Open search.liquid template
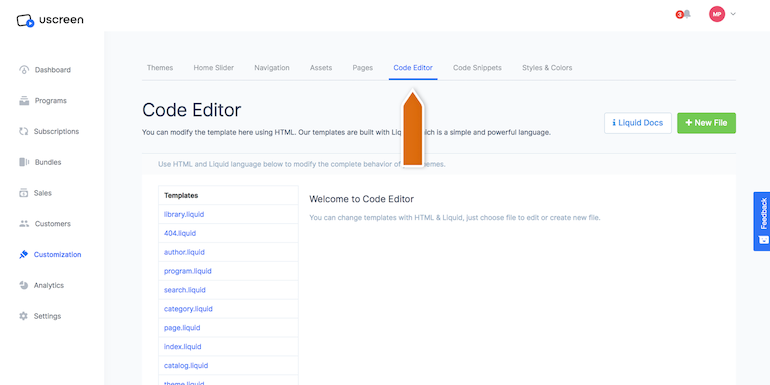The width and height of the screenshot is (770, 385). [185, 290]
